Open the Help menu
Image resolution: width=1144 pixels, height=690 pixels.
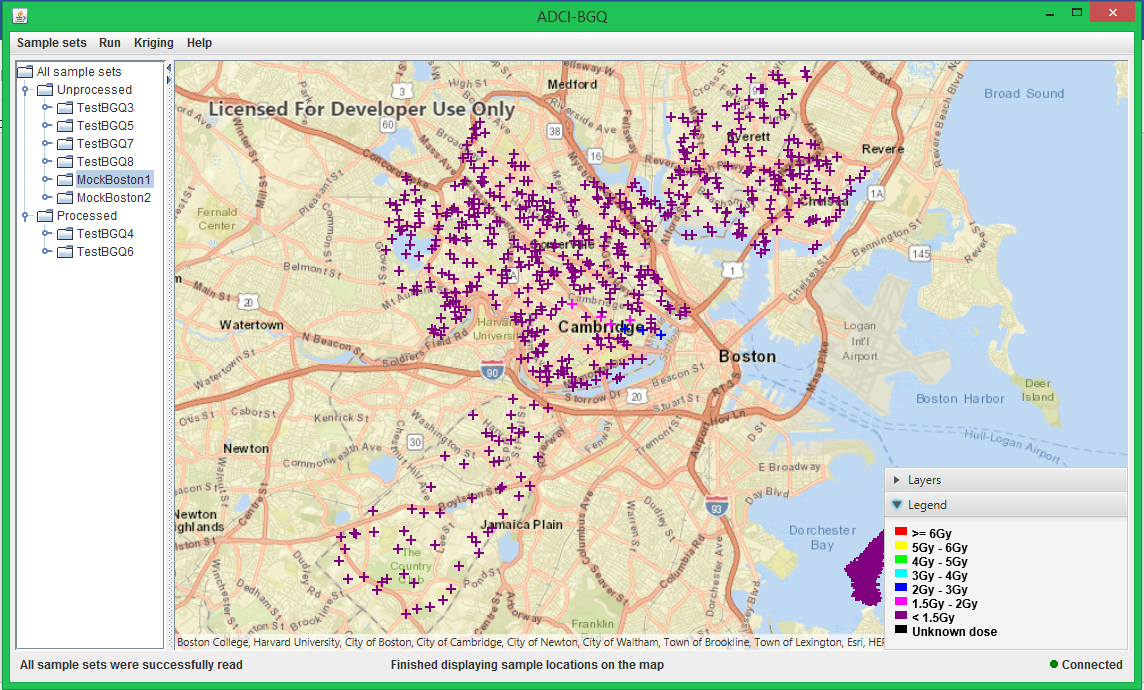[x=199, y=43]
